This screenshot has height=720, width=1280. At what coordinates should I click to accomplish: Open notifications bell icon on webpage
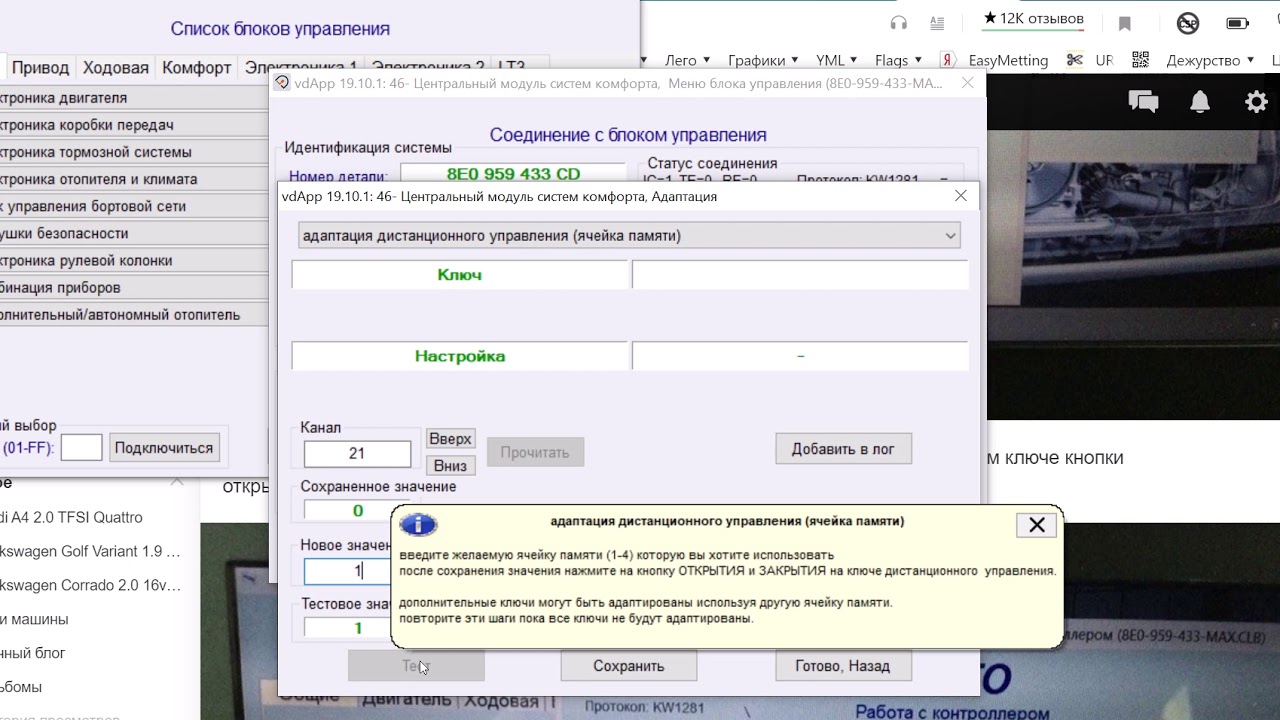pyautogui.click(x=1200, y=101)
